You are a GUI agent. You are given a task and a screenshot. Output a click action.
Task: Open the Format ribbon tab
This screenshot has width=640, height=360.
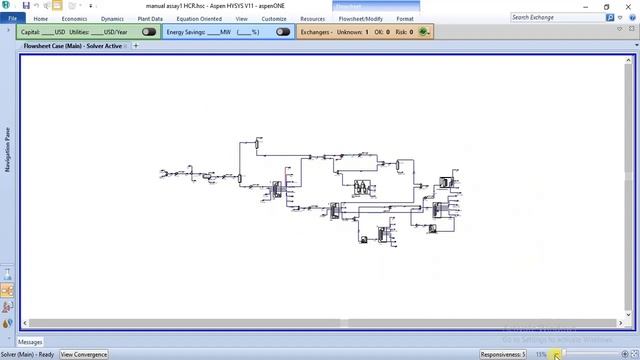(404, 19)
